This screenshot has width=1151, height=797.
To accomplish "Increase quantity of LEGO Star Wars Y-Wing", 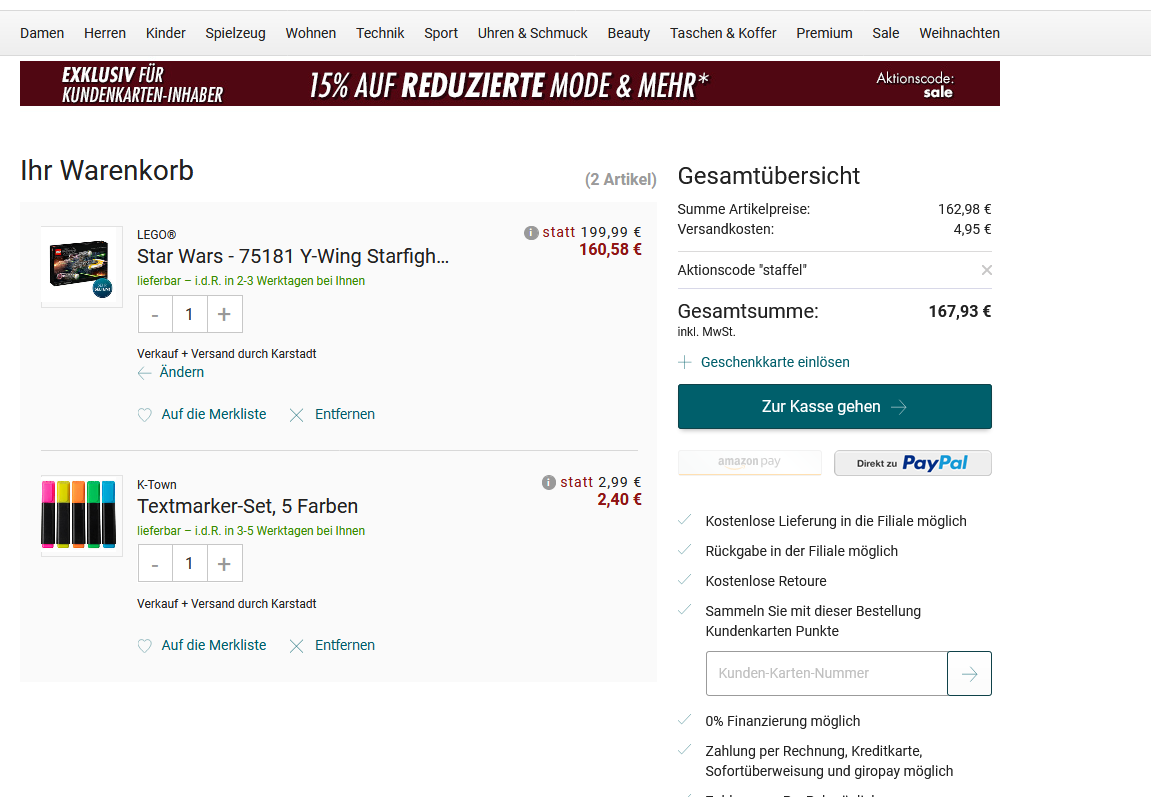I will pyautogui.click(x=224, y=314).
